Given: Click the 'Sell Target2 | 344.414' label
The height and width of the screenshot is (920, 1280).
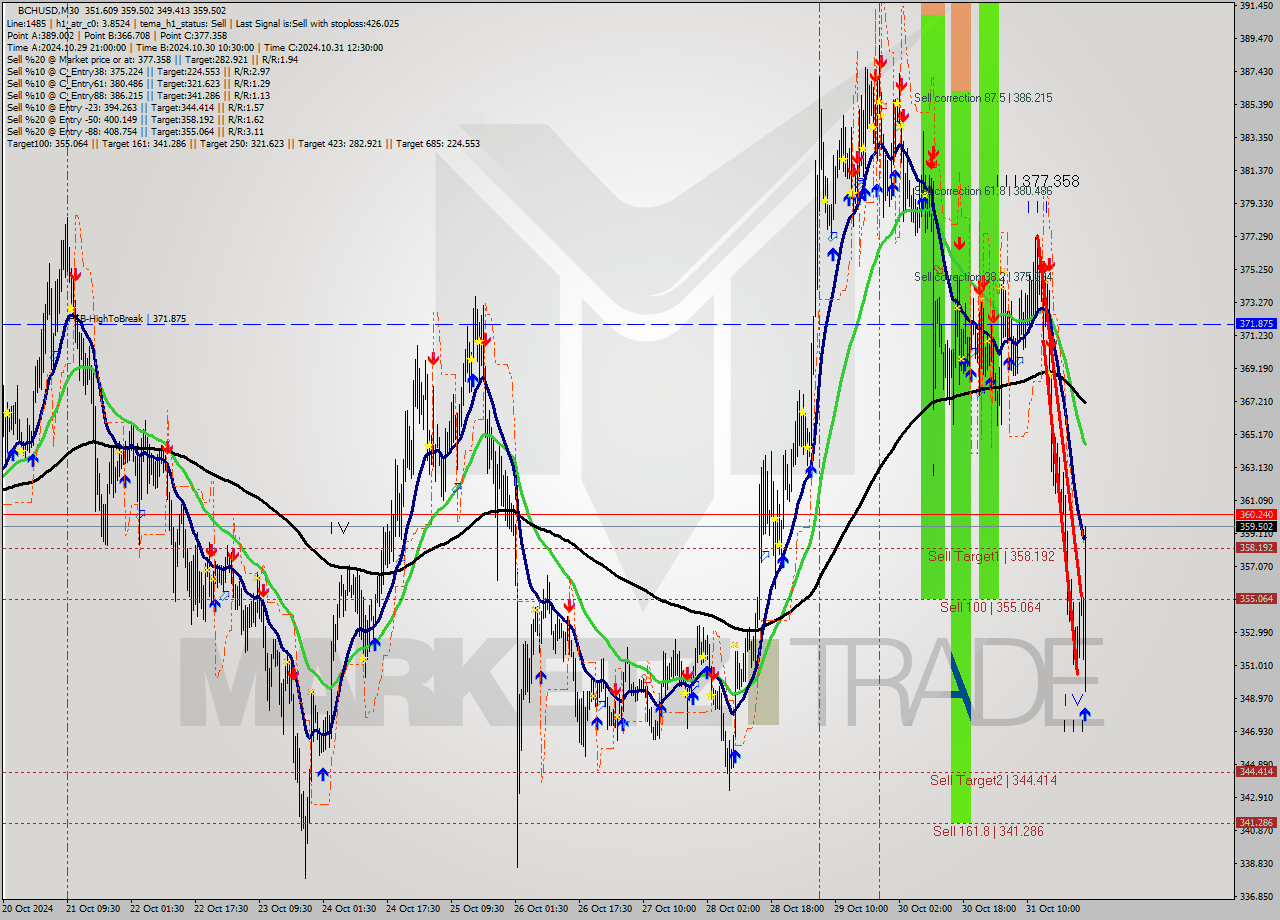Looking at the screenshot, I should pos(993,780).
